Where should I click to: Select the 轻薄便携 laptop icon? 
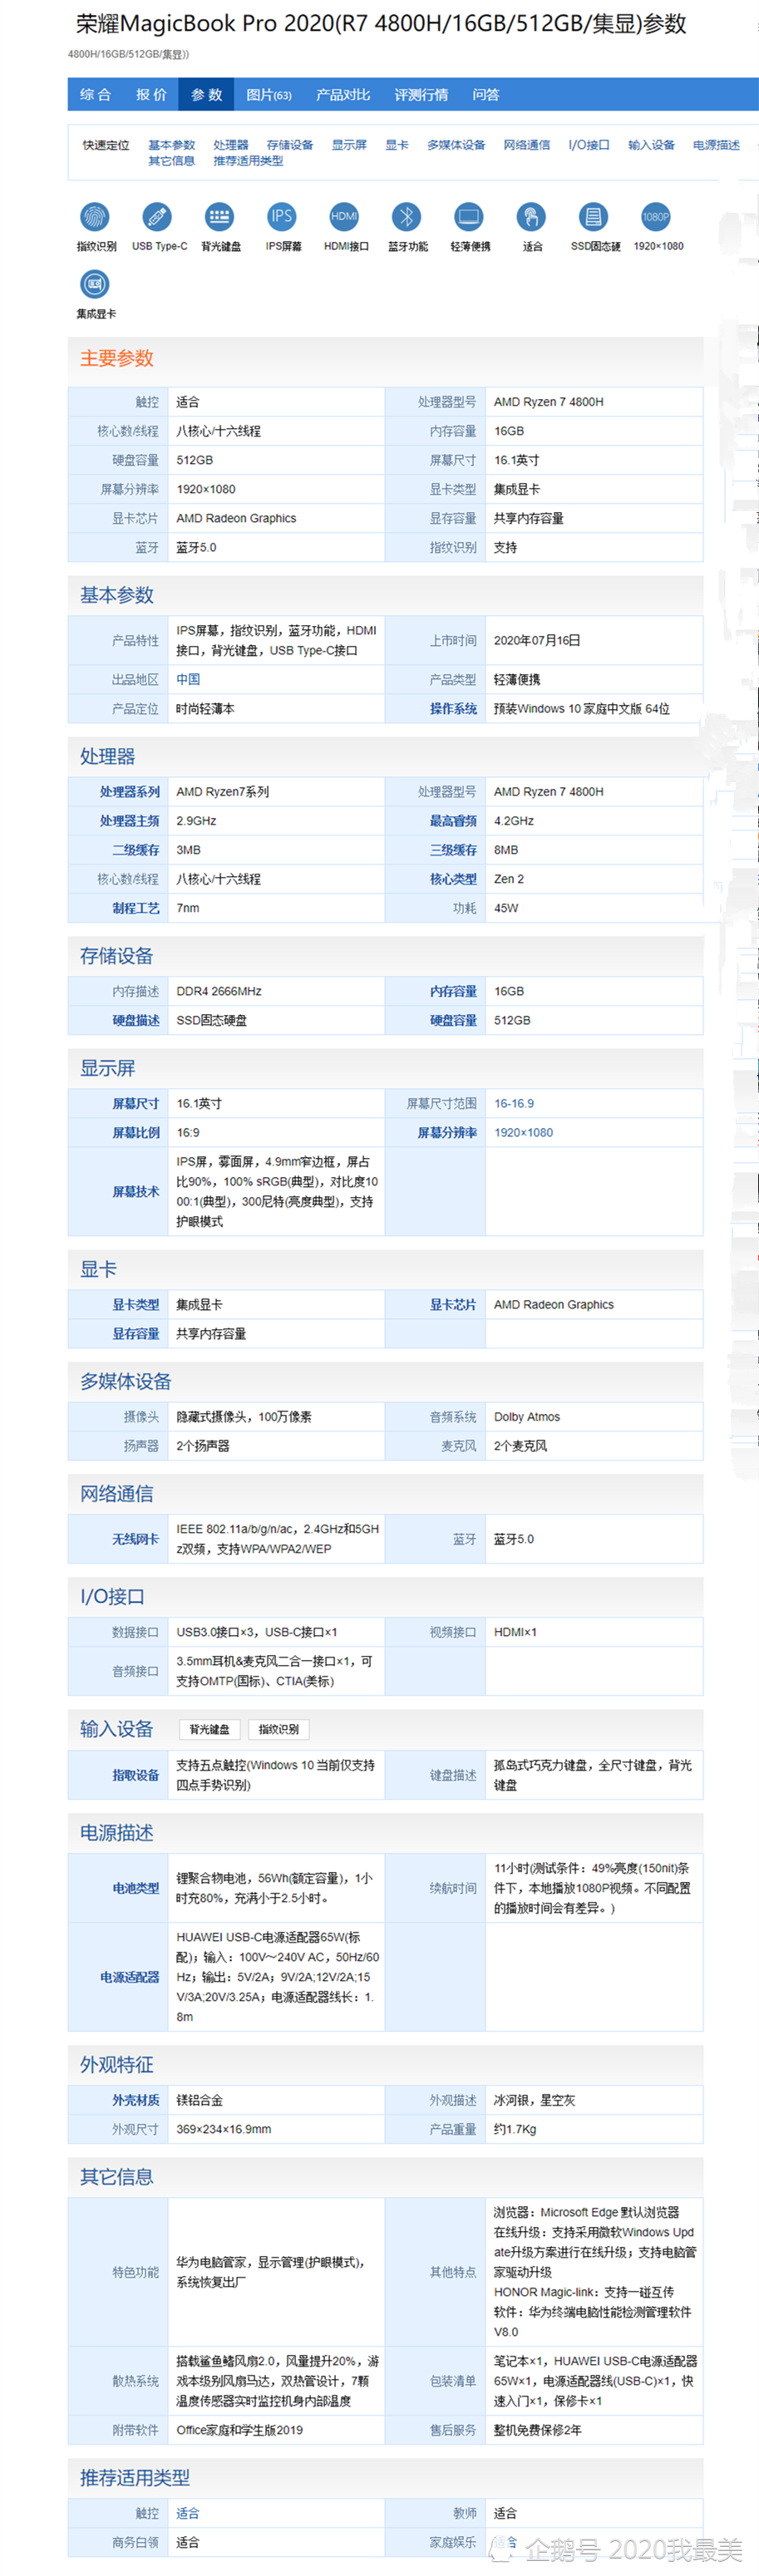pyautogui.click(x=469, y=216)
